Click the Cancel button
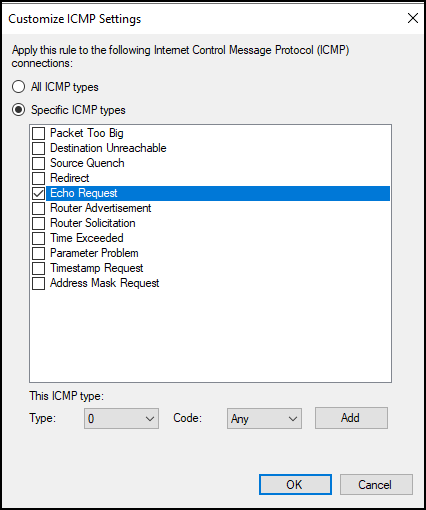This screenshot has height=510, width=426. pos(376,485)
